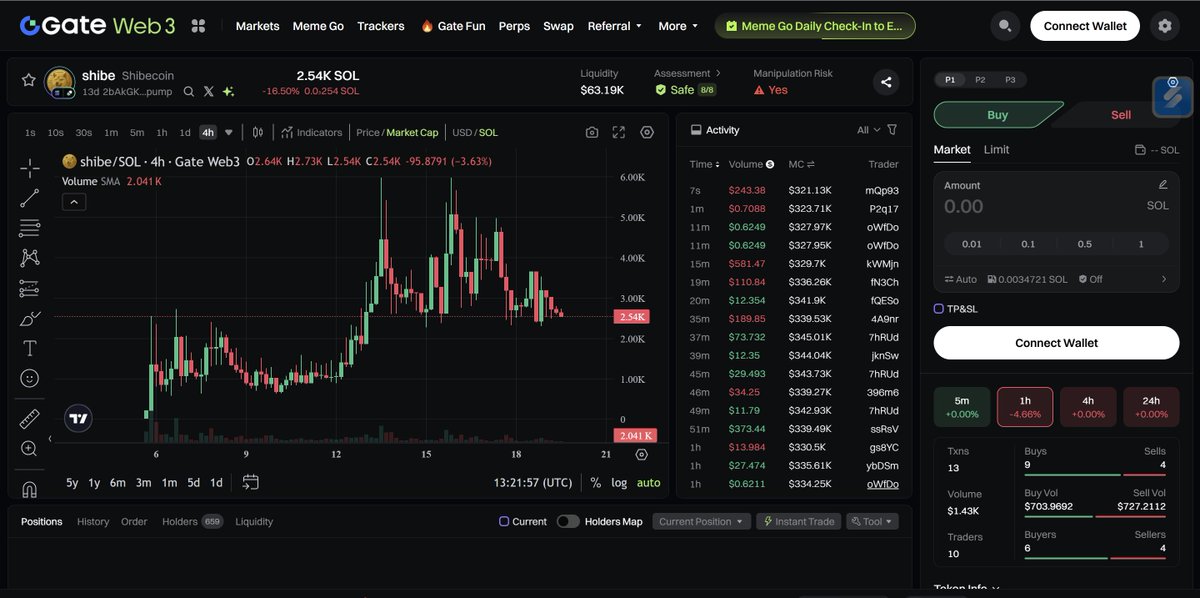Screen dimensions: 1200x598
Task: Expand Auto slippage settings arrow
Action: [1163, 279]
